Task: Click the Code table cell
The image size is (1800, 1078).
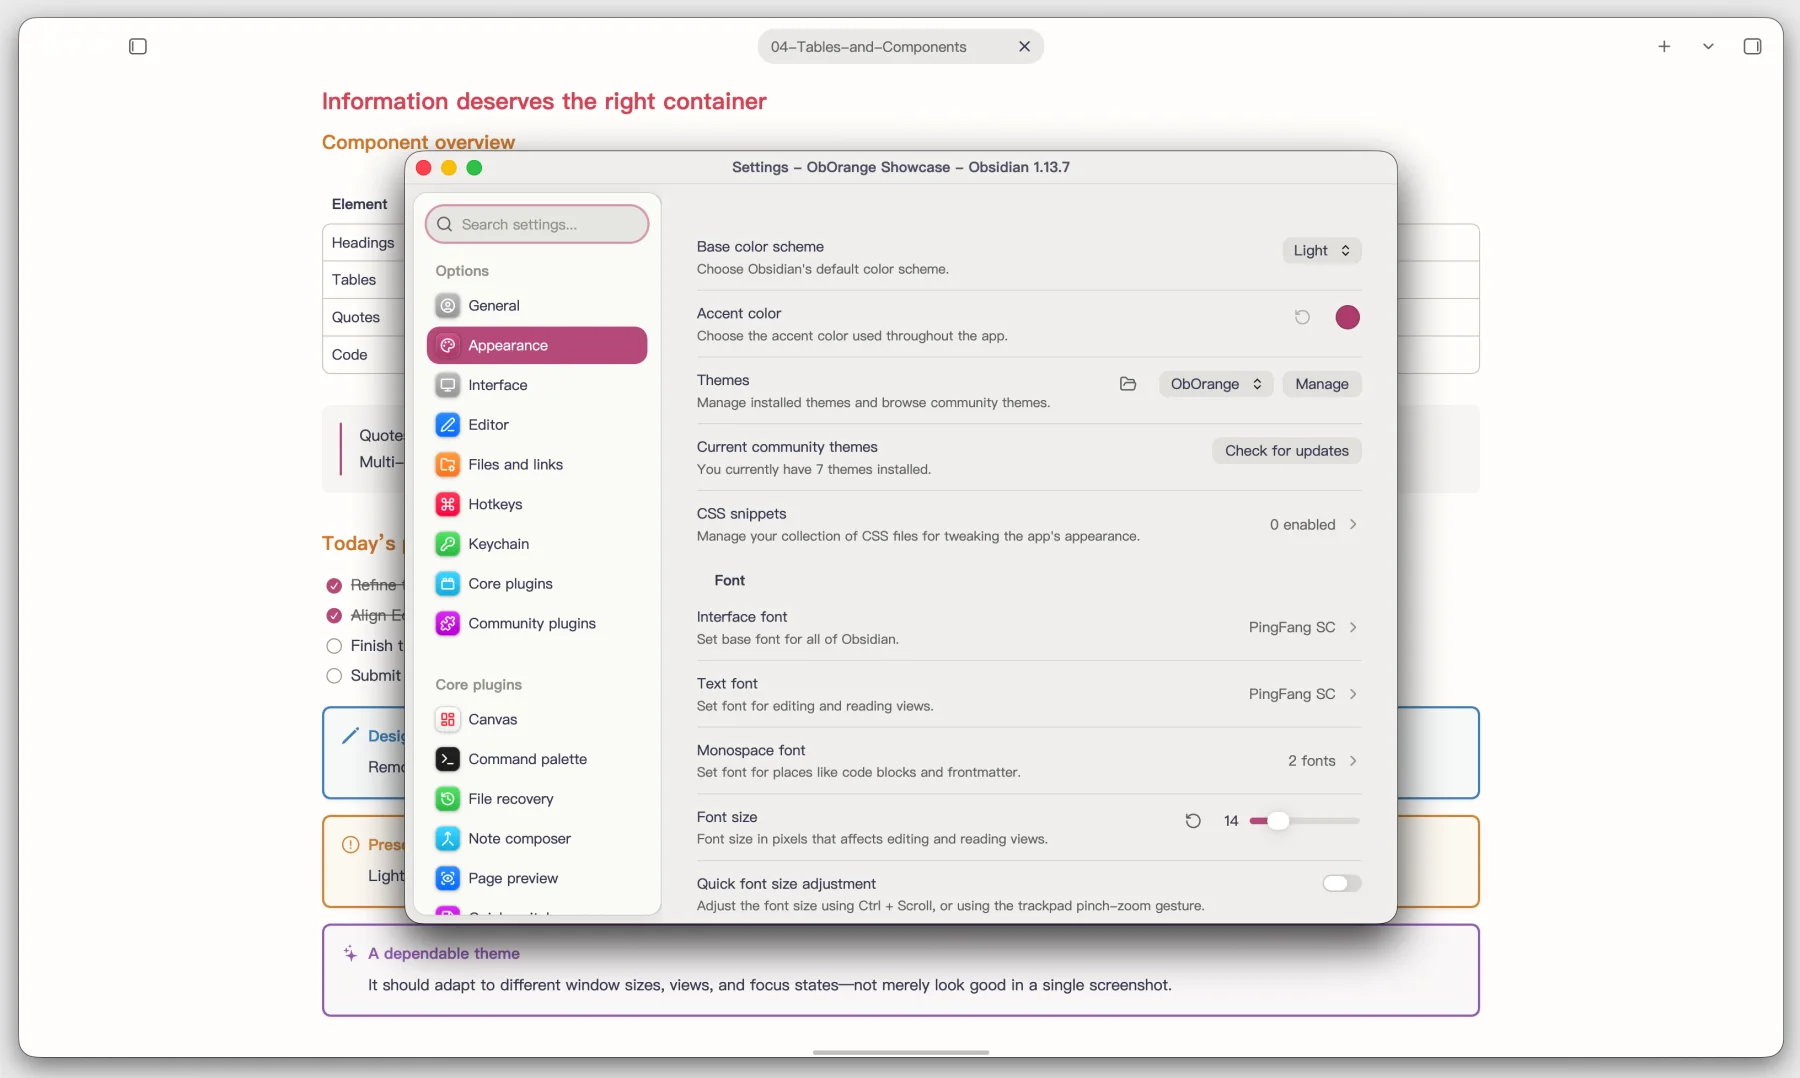Action: [x=363, y=355]
